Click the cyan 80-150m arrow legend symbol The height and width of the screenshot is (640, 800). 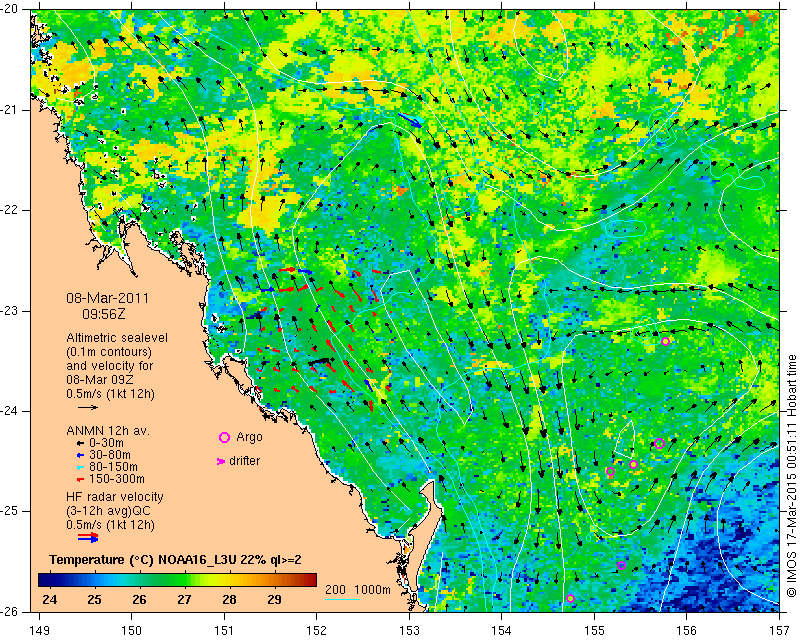coord(80,467)
